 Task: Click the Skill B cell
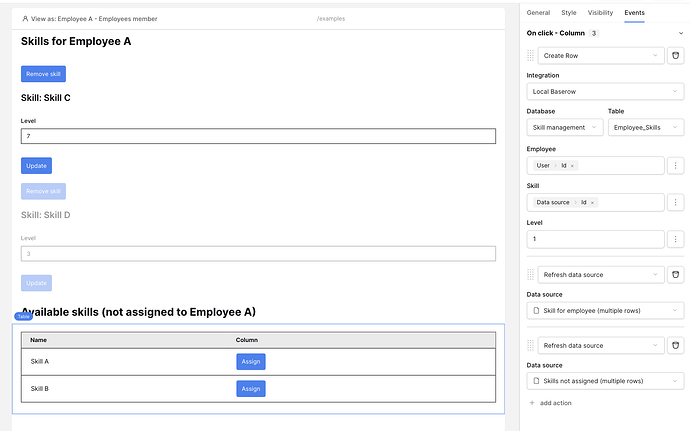click(40, 389)
